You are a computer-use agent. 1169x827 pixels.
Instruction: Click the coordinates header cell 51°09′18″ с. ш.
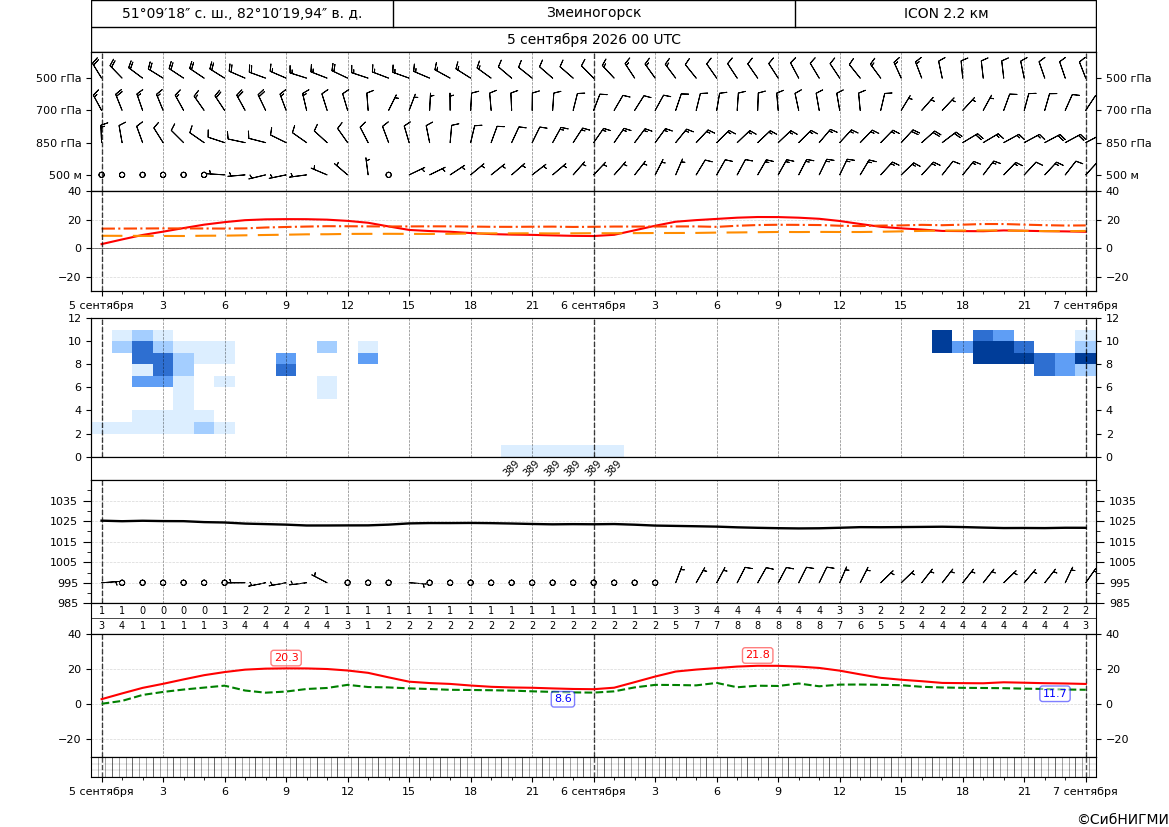[x=242, y=13]
